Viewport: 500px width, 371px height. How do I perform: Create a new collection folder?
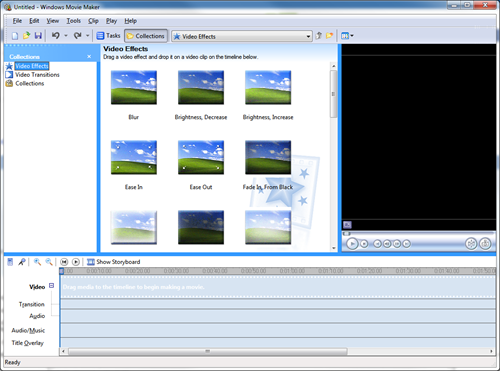tap(330, 36)
